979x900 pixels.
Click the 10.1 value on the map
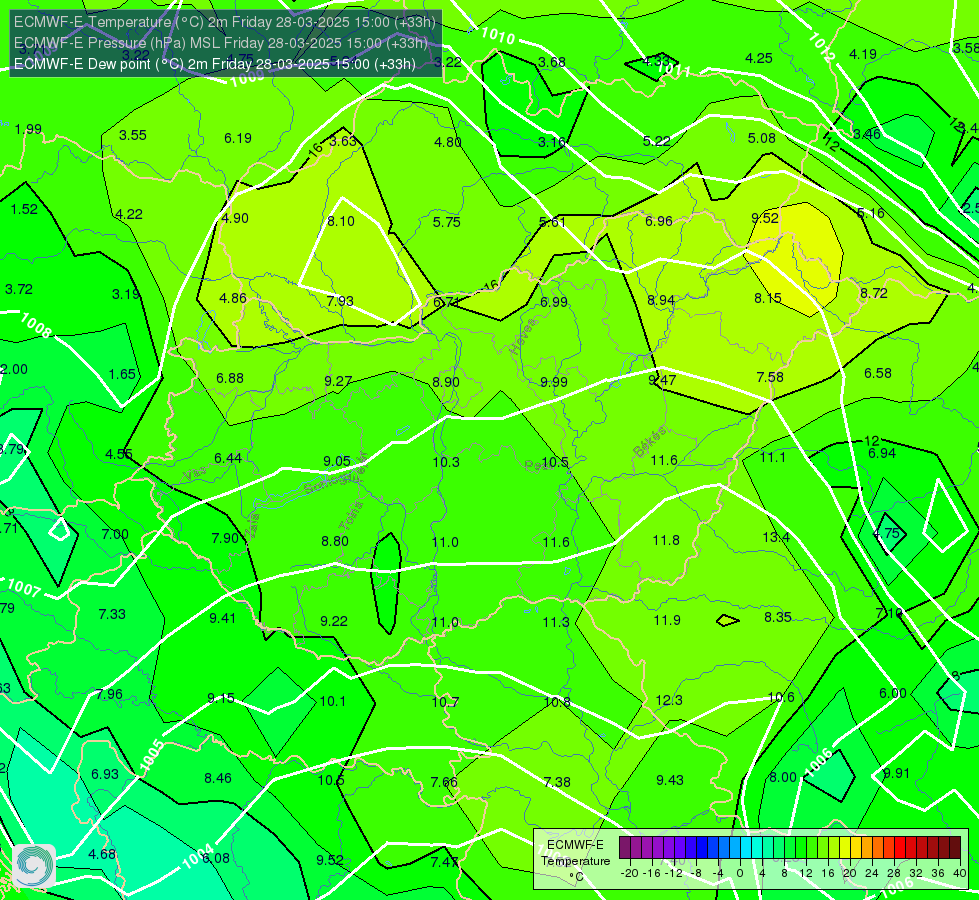coord(332,701)
